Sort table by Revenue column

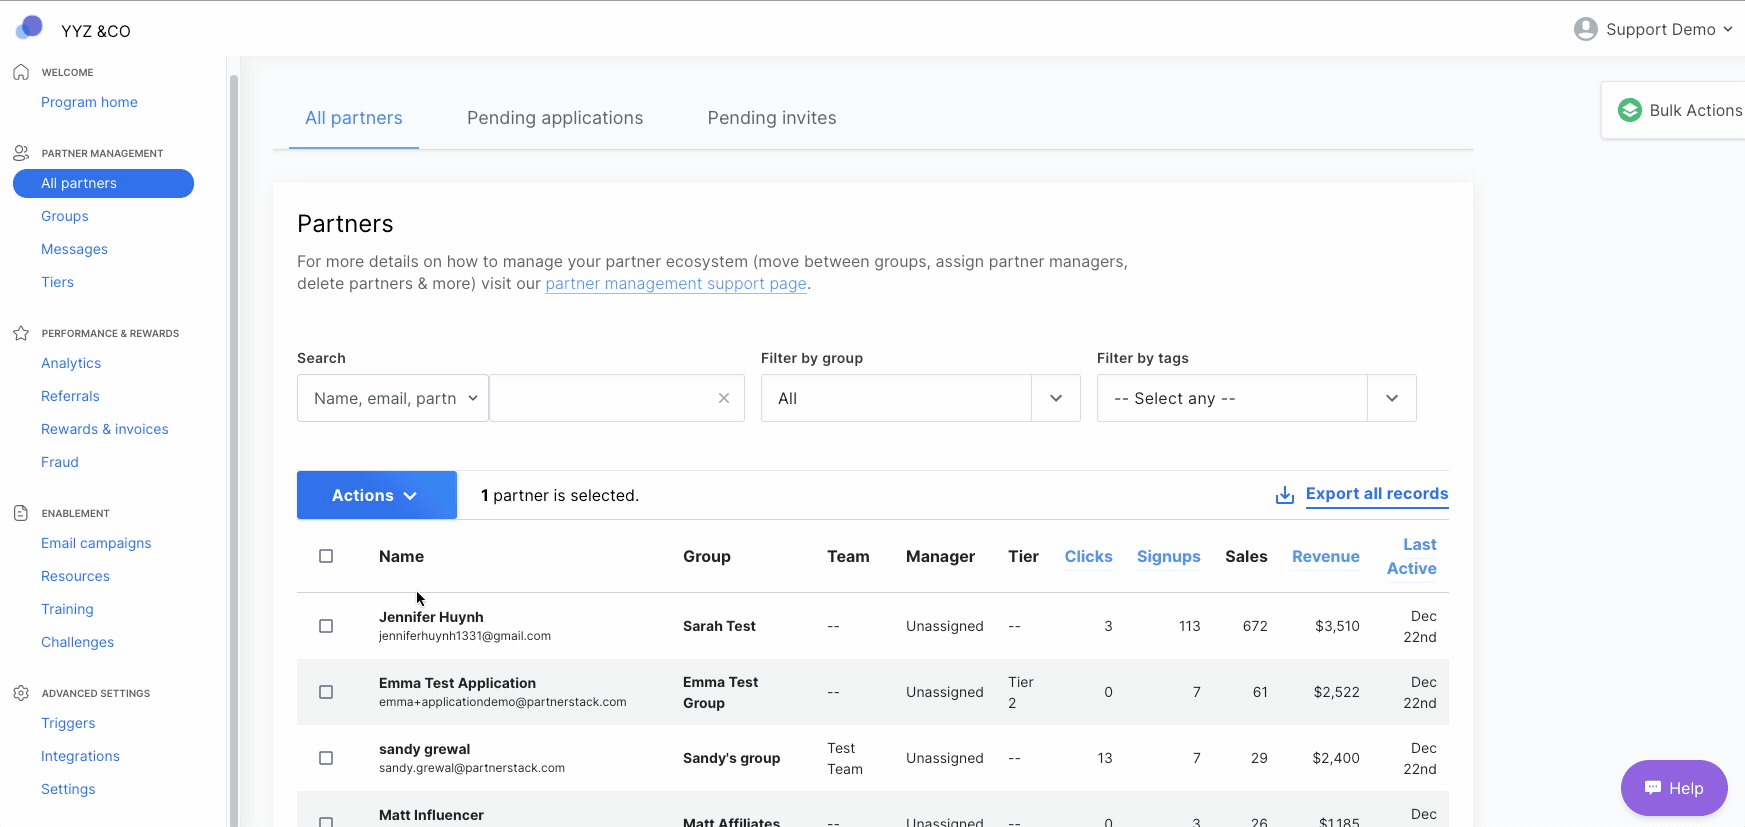[x=1325, y=556]
